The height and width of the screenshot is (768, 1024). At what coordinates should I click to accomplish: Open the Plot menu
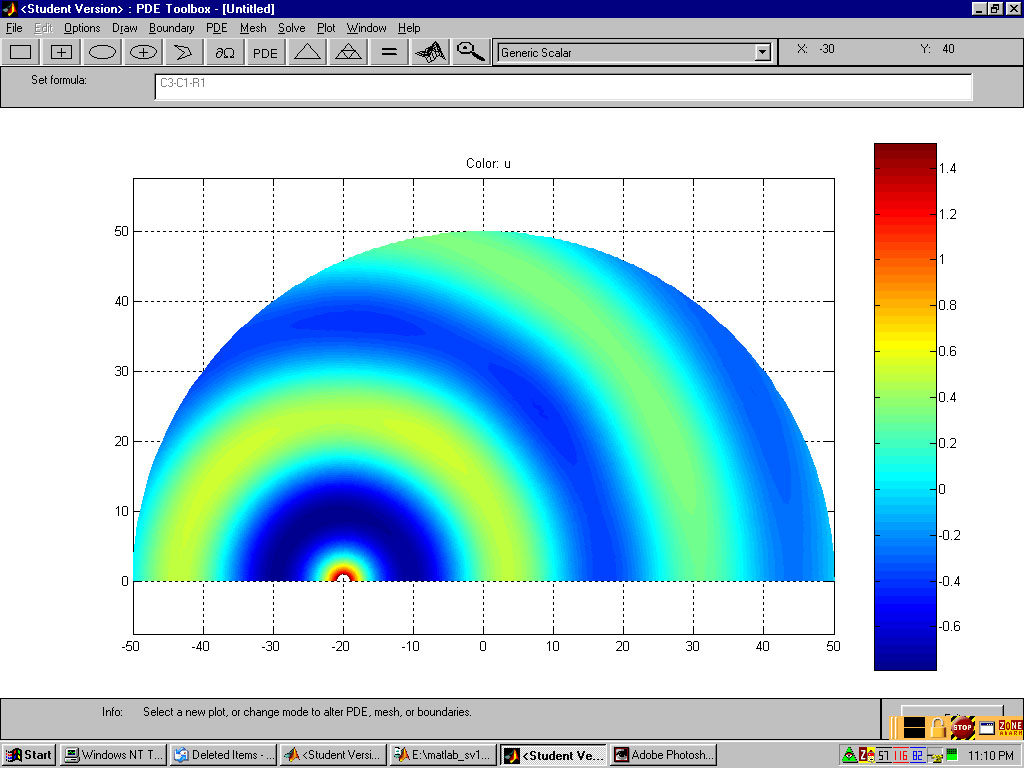[x=326, y=28]
